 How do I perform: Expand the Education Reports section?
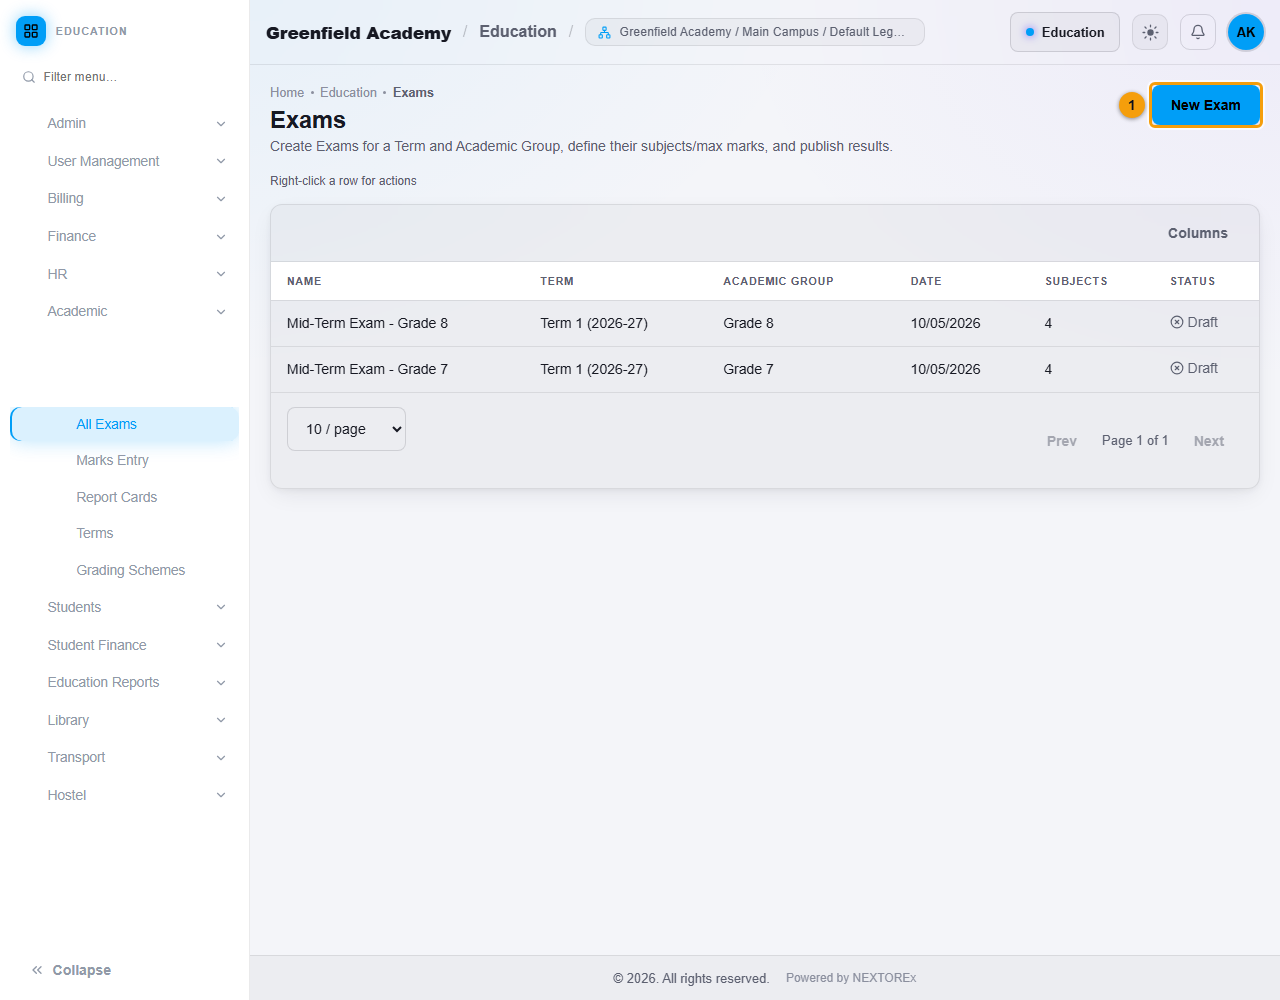124,682
